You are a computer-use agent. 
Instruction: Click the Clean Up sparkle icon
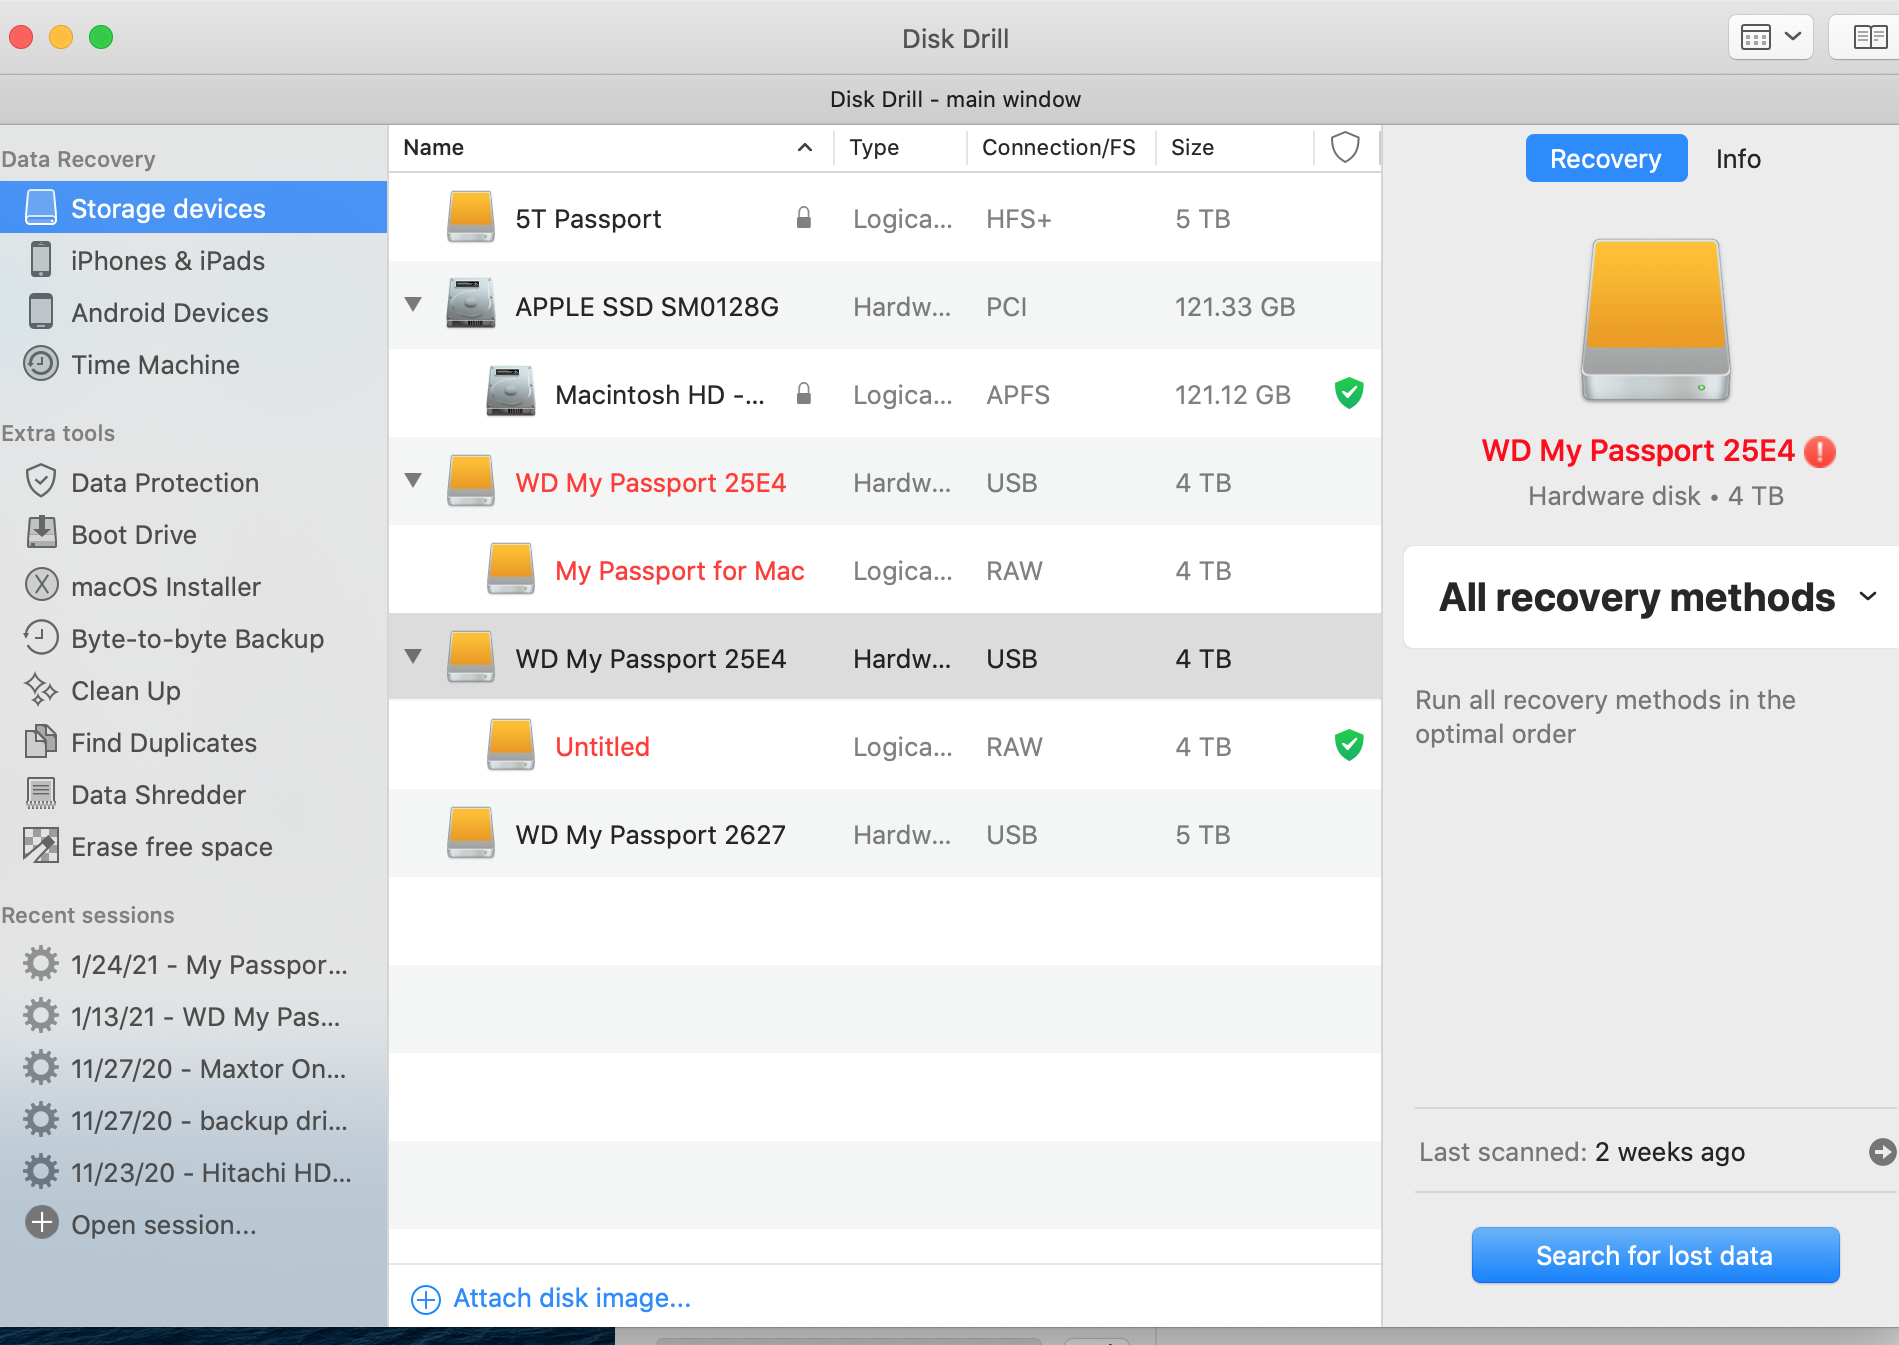(x=41, y=690)
